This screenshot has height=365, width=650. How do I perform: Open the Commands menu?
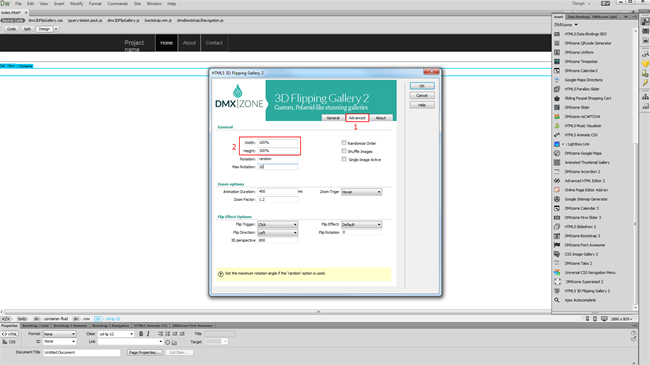point(118,4)
